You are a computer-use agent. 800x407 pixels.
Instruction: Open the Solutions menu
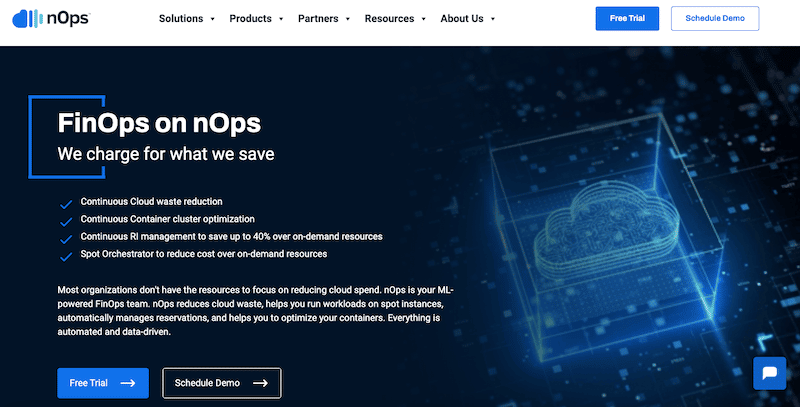[x=181, y=18]
